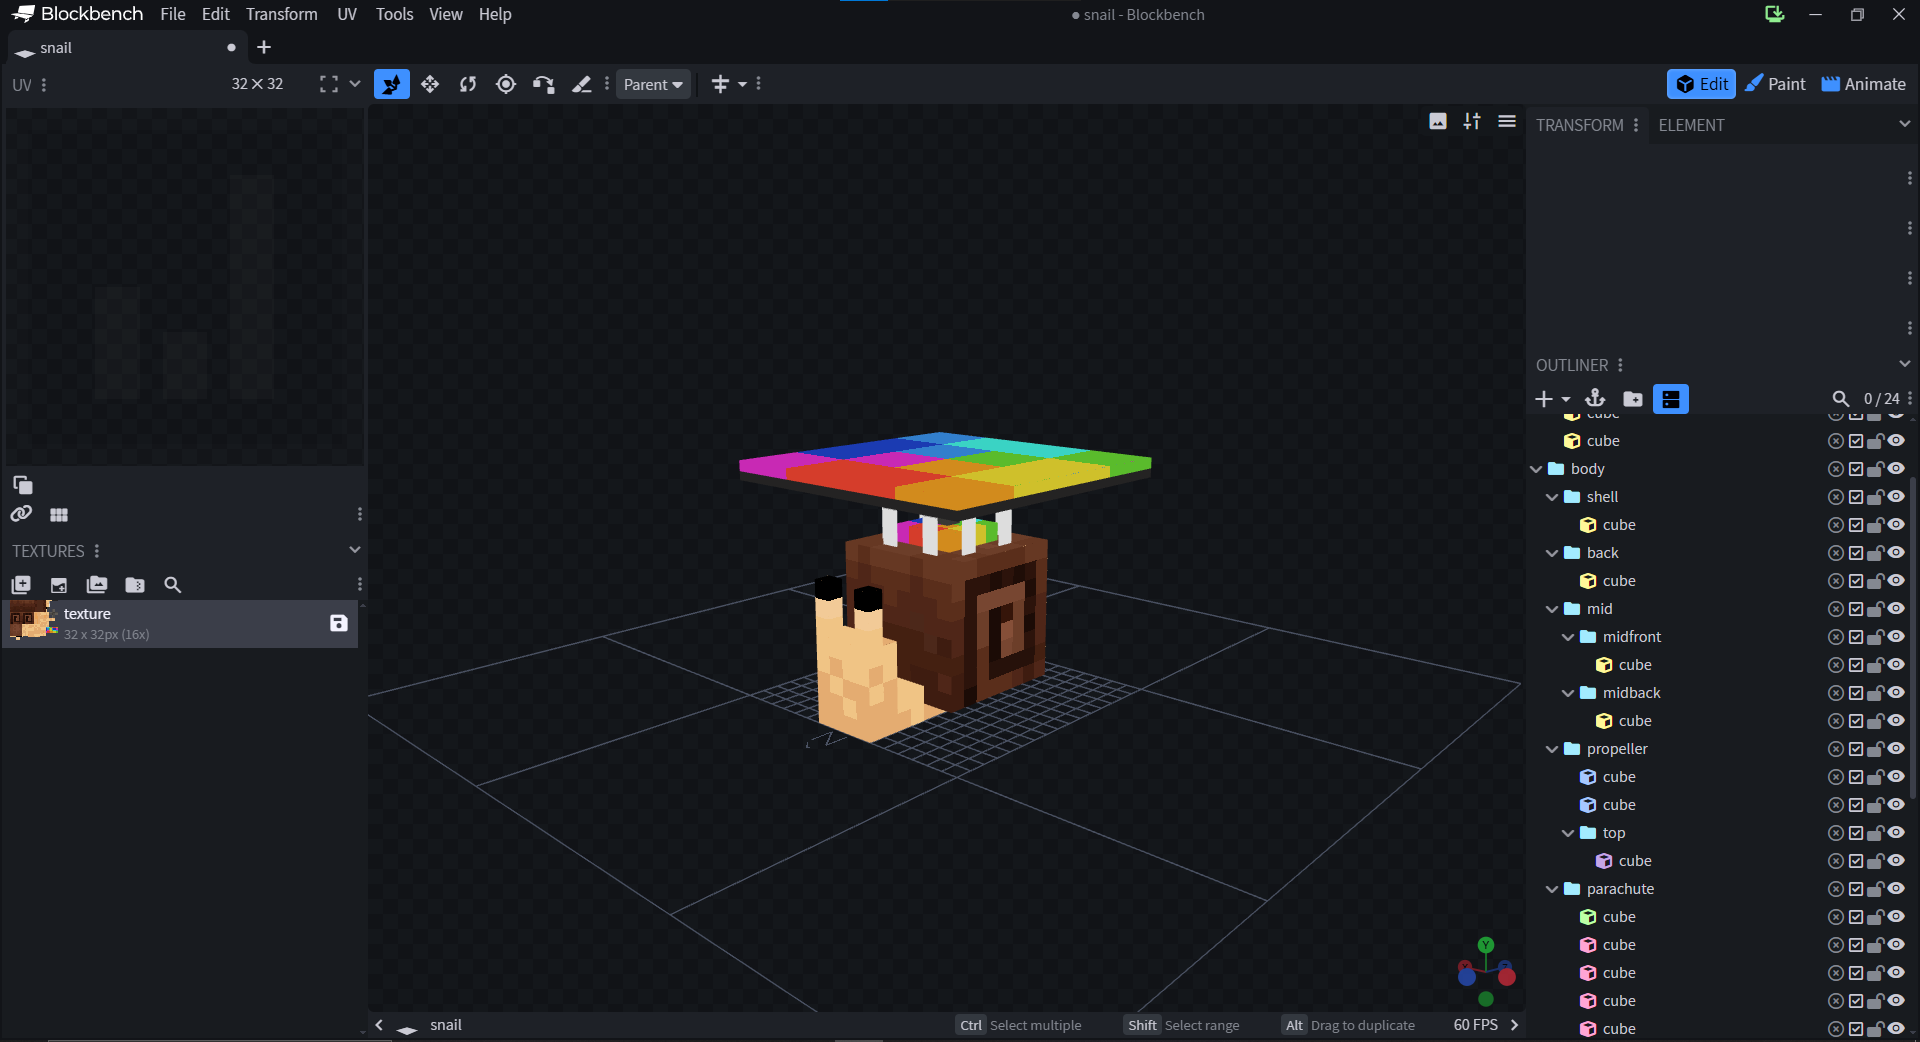Activate the Vertex Snap tool
This screenshot has width=1920, height=1042.
coord(543,84)
